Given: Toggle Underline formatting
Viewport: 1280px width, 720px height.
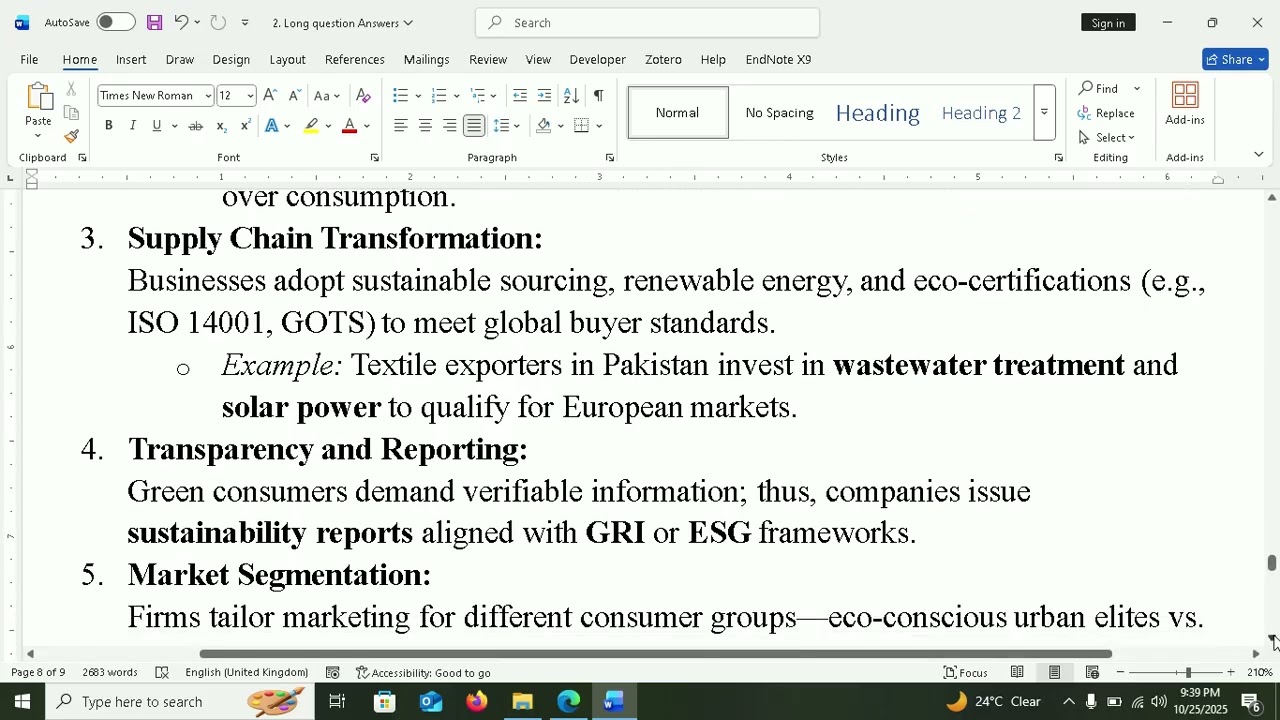Looking at the screenshot, I should tap(157, 126).
